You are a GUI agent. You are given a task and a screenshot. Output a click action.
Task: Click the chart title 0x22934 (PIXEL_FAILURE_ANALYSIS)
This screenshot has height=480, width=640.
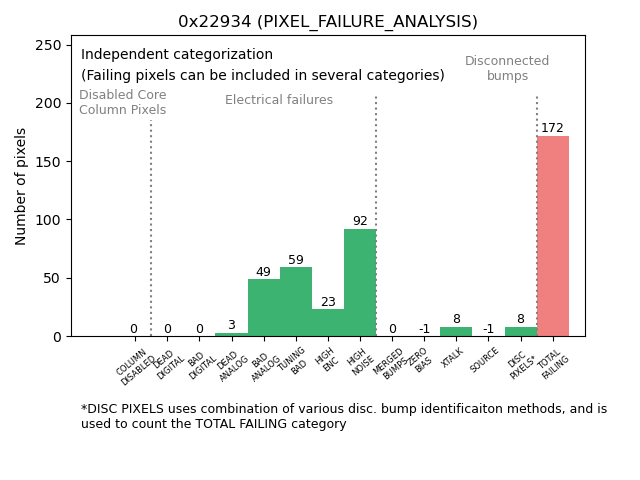tap(328, 22)
